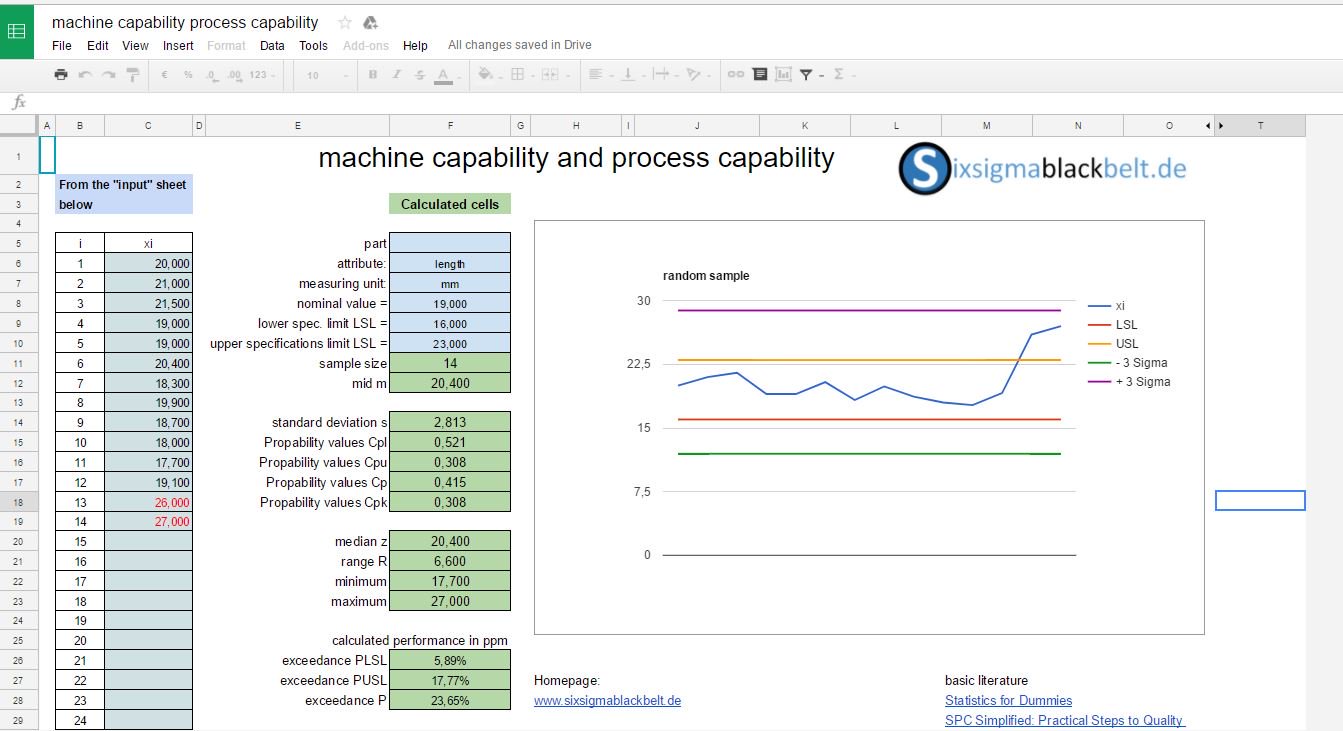Click the Print icon in toolbar
Image resolution: width=1343 pixels, height=731 pixels.
[x=61, y=74]
